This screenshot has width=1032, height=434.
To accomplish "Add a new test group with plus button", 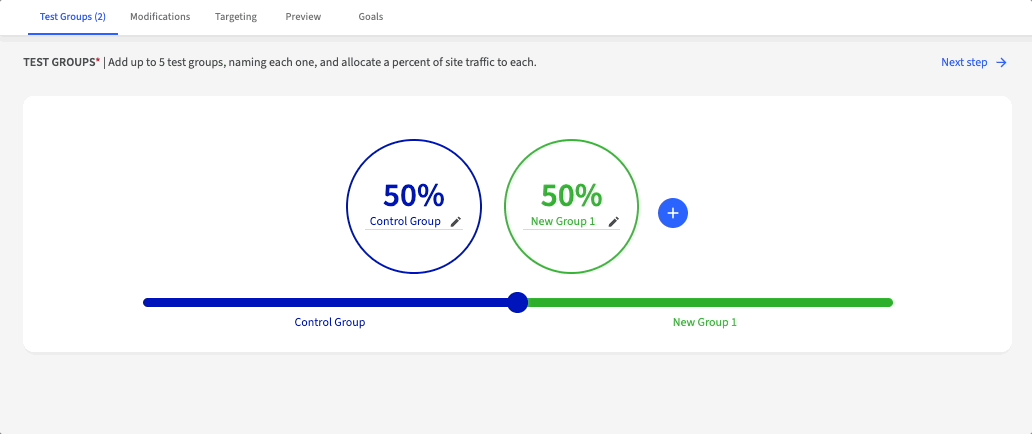I will [673, 212].
